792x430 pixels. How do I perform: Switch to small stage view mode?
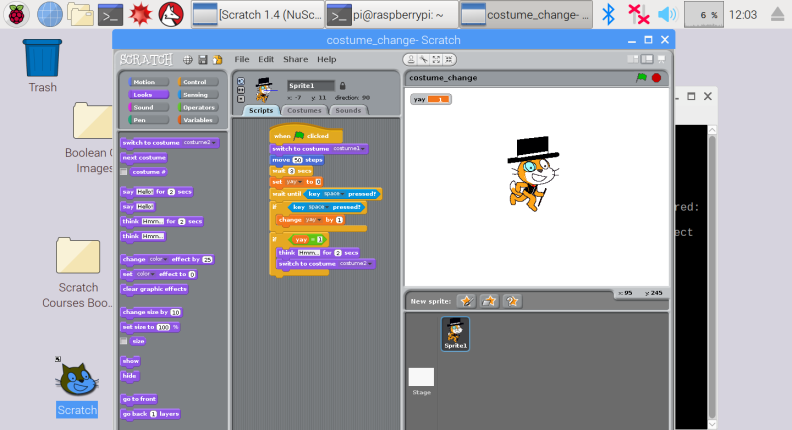tap(633, 59)
